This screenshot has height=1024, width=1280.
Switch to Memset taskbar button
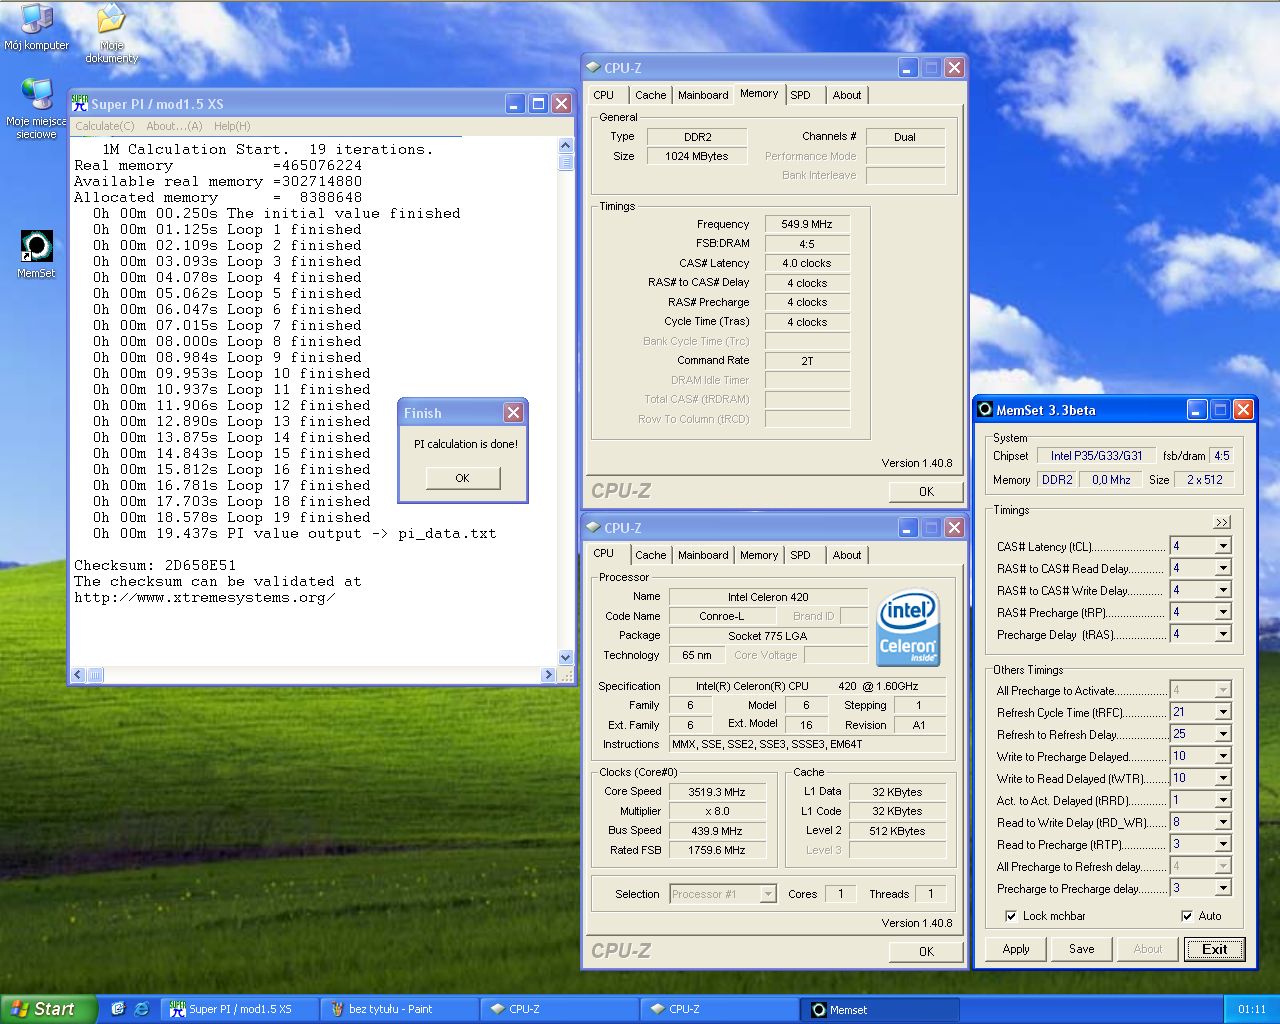tap(880, 1009)
